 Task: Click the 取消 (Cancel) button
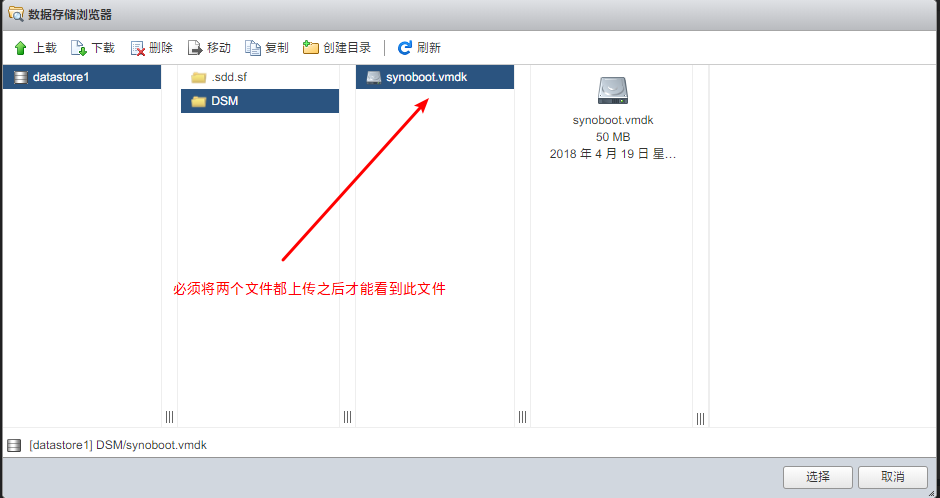click(893, 477)
